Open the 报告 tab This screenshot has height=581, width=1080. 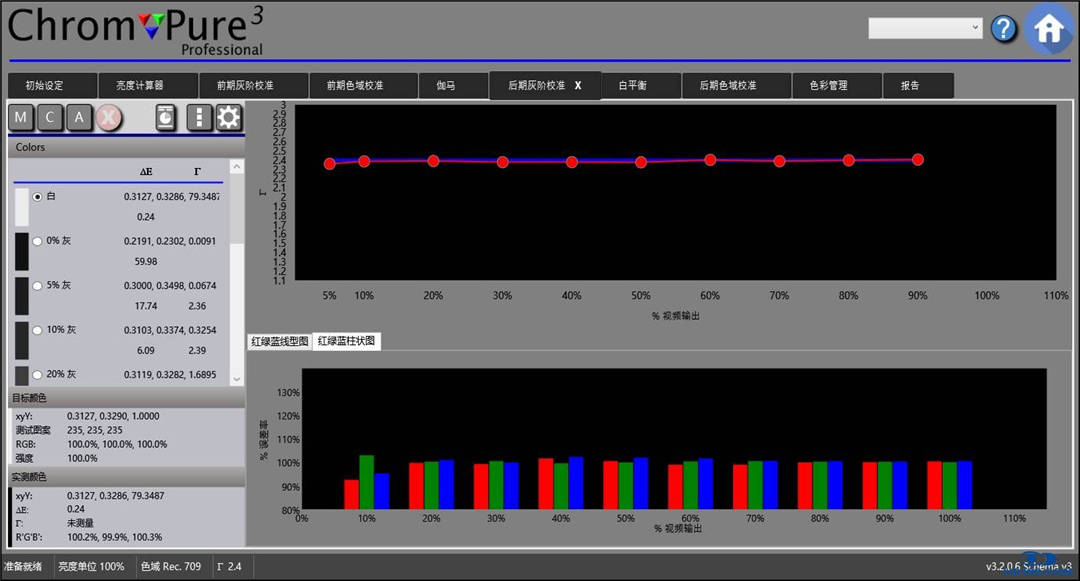coord(910,86)
